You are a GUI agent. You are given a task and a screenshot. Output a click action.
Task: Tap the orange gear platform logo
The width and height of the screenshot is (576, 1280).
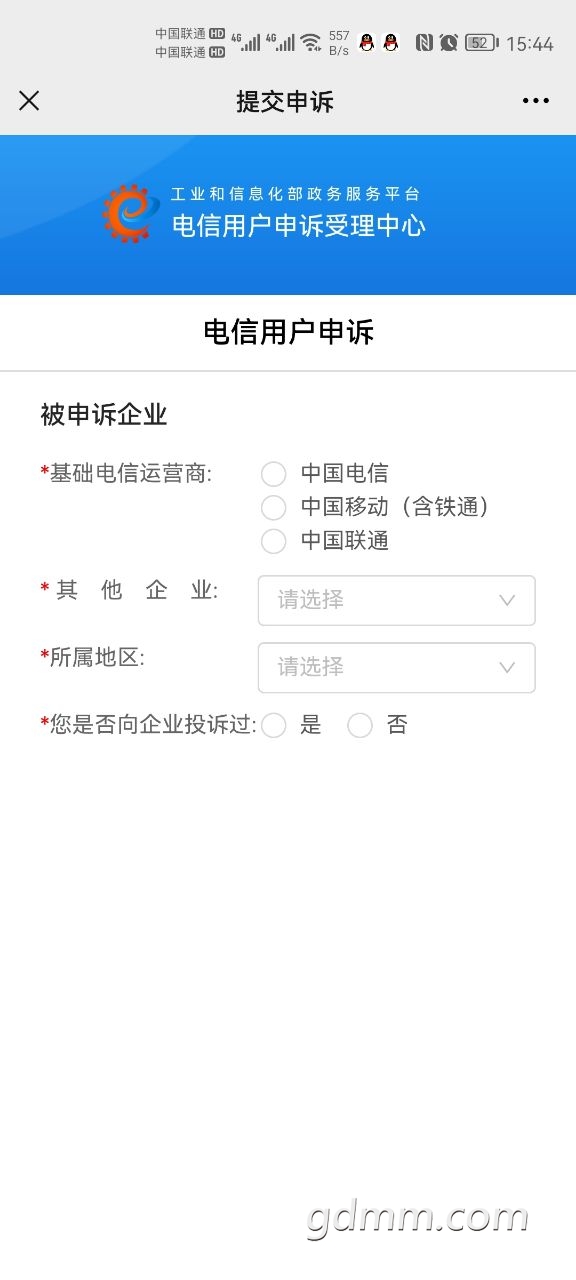127,213
